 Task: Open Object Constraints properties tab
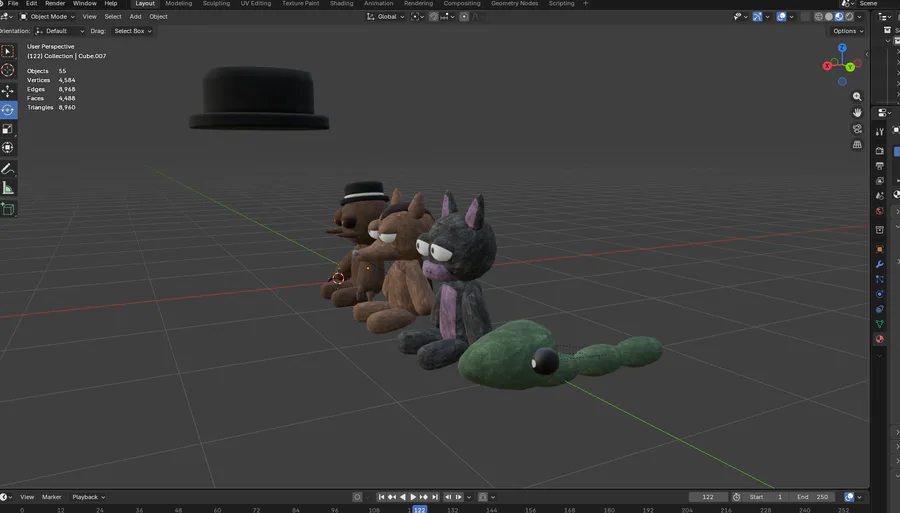coord(879,309)
